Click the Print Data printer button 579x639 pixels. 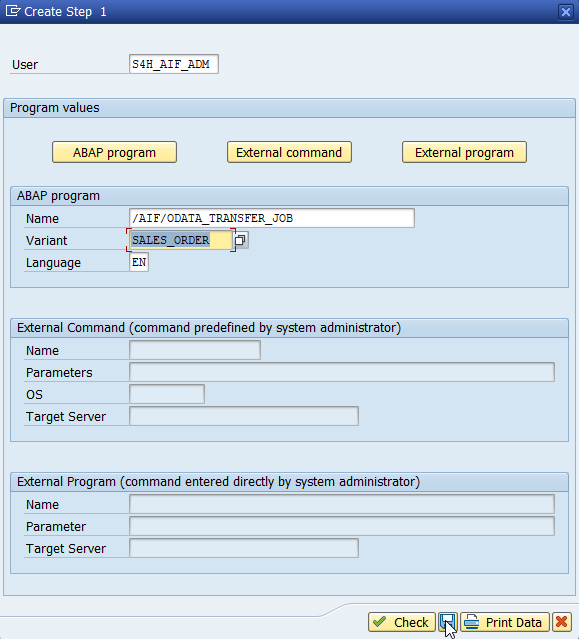[504, 622]
